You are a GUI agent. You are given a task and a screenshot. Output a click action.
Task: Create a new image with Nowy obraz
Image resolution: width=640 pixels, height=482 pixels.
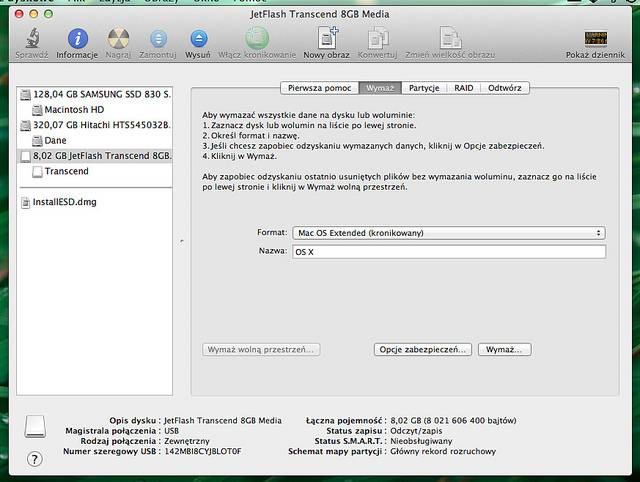[327, 38]
